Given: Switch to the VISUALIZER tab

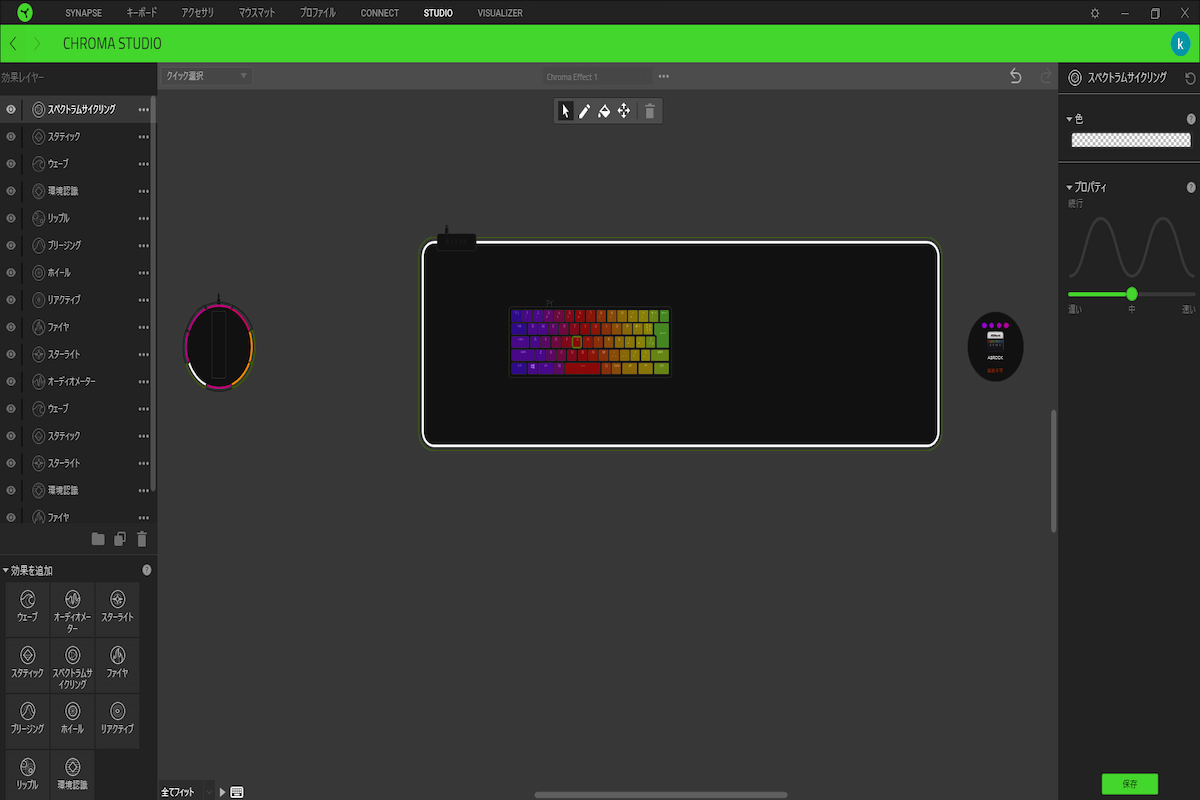Looking at the screenshot, I should [x=500, y=13].
